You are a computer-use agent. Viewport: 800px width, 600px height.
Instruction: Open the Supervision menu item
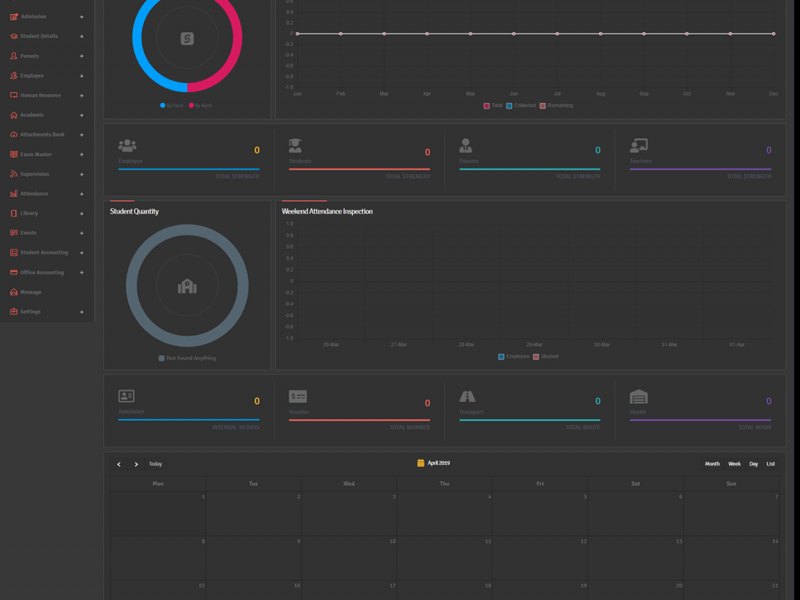coord(46,174)
